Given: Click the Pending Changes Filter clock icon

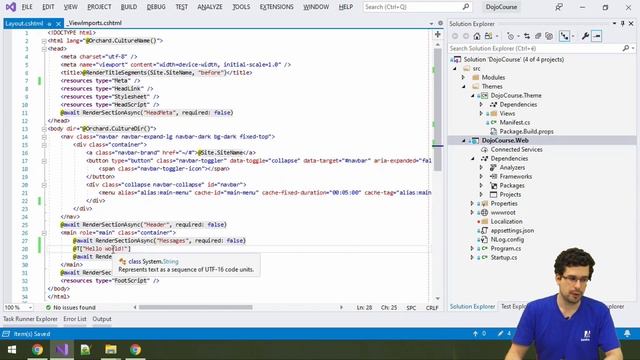Looking at the screenshot, I should pyautogui.click(x=511, y=36).
